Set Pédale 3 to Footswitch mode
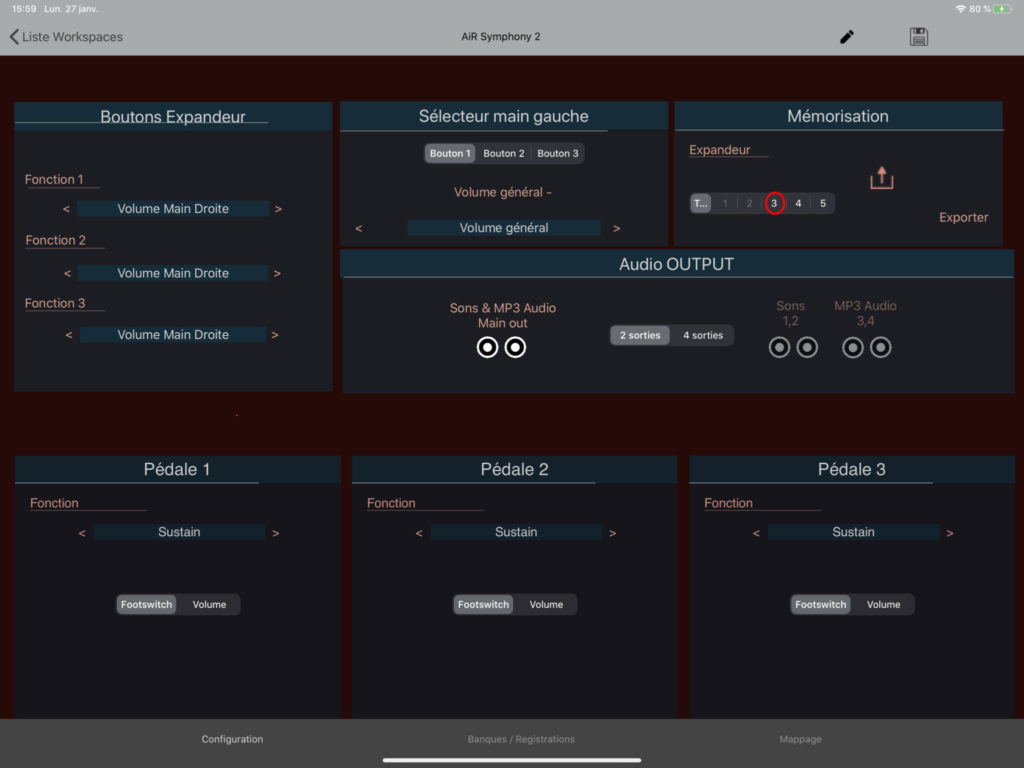1024x768 pixels. tap(820, 604)
